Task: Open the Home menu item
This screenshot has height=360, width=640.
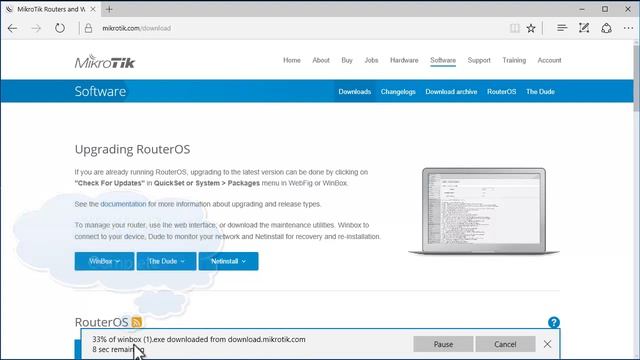Action: [292, 60]
